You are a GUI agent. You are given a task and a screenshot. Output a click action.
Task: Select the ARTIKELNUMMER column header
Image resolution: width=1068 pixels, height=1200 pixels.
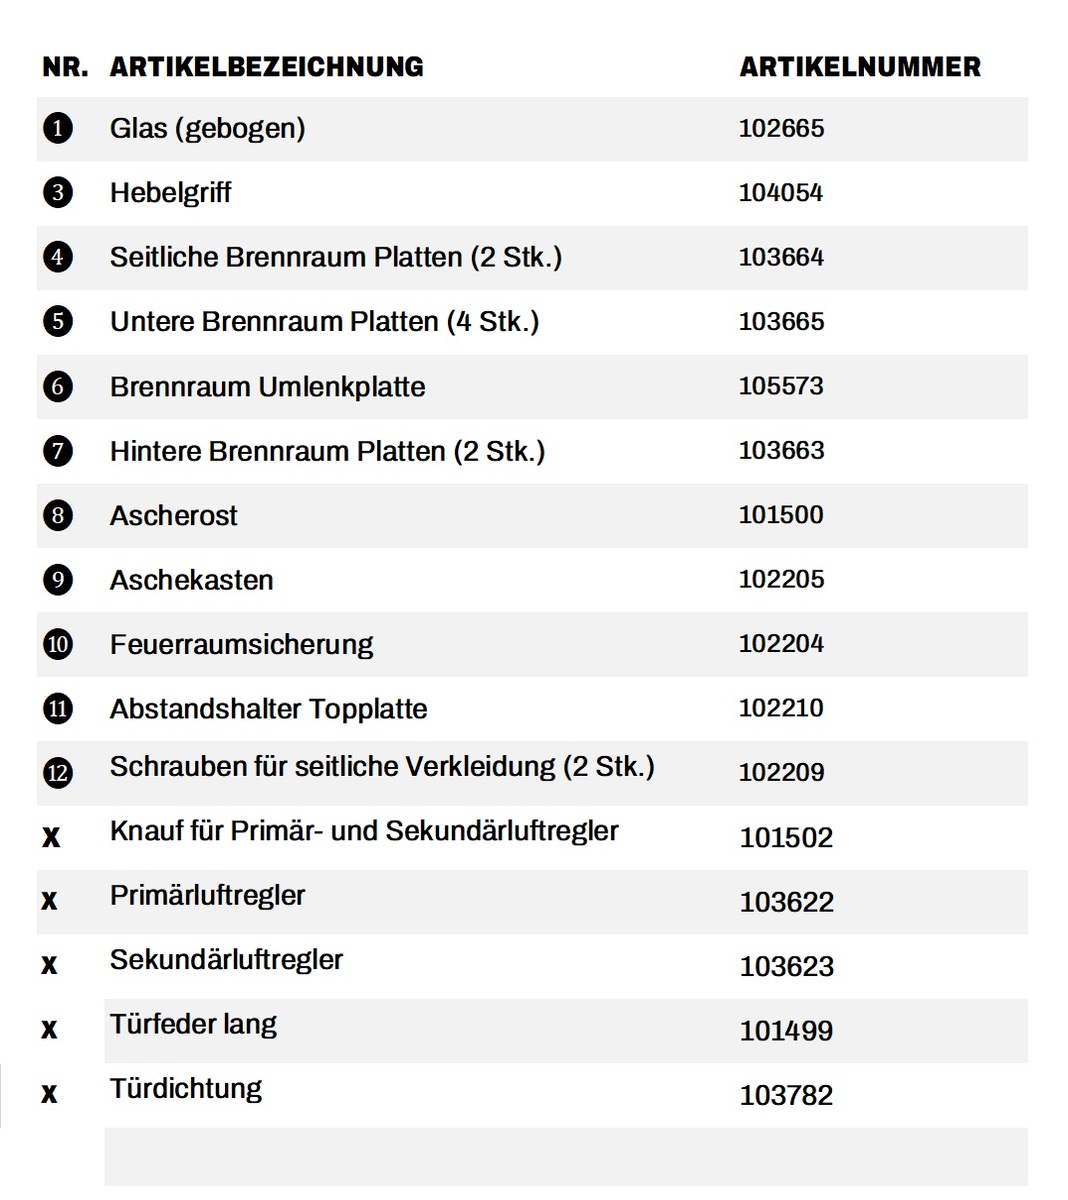click(x=860, y=67)
